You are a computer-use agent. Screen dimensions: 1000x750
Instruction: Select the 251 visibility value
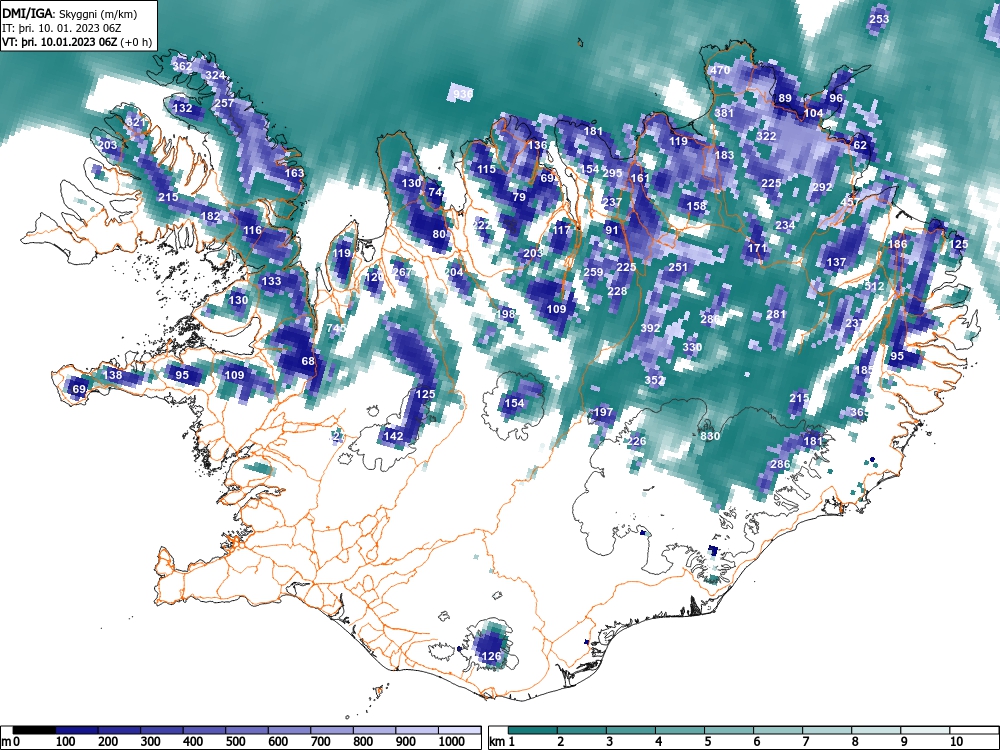click(x=678, y=267)
